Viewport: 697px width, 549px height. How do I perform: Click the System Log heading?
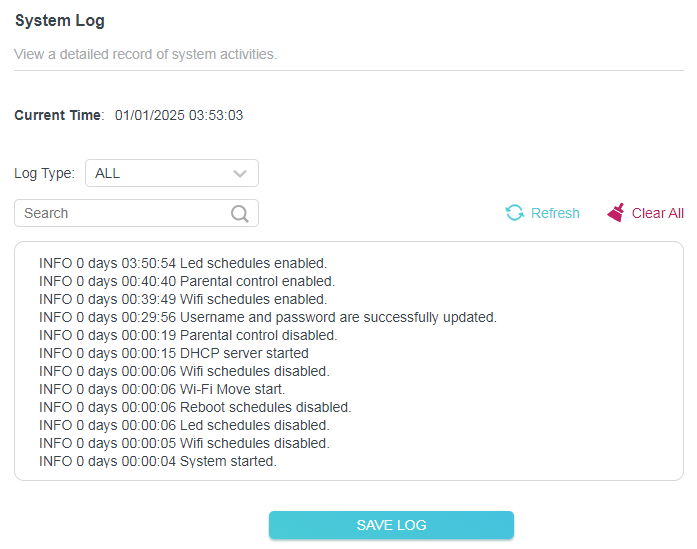click(x=59, y=20)
